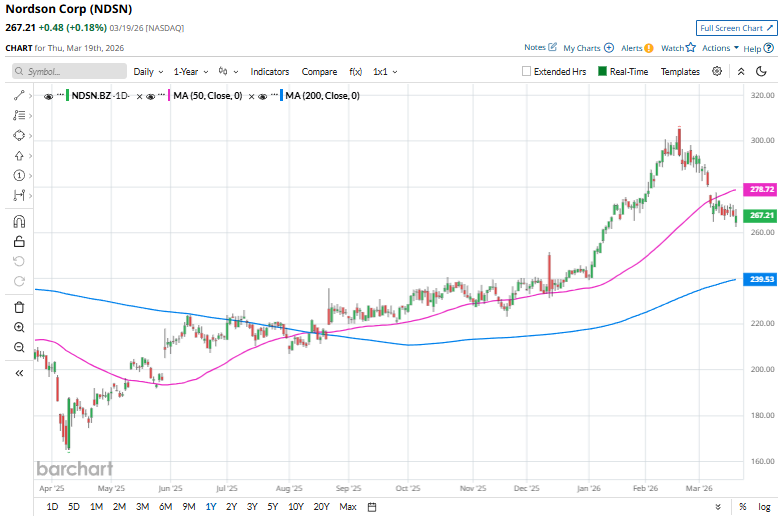This screenshot has width=778, height=520.
Task: Zoom in using the magnifier plus icon
Action: pyautogui.click(x=19, y=327)
